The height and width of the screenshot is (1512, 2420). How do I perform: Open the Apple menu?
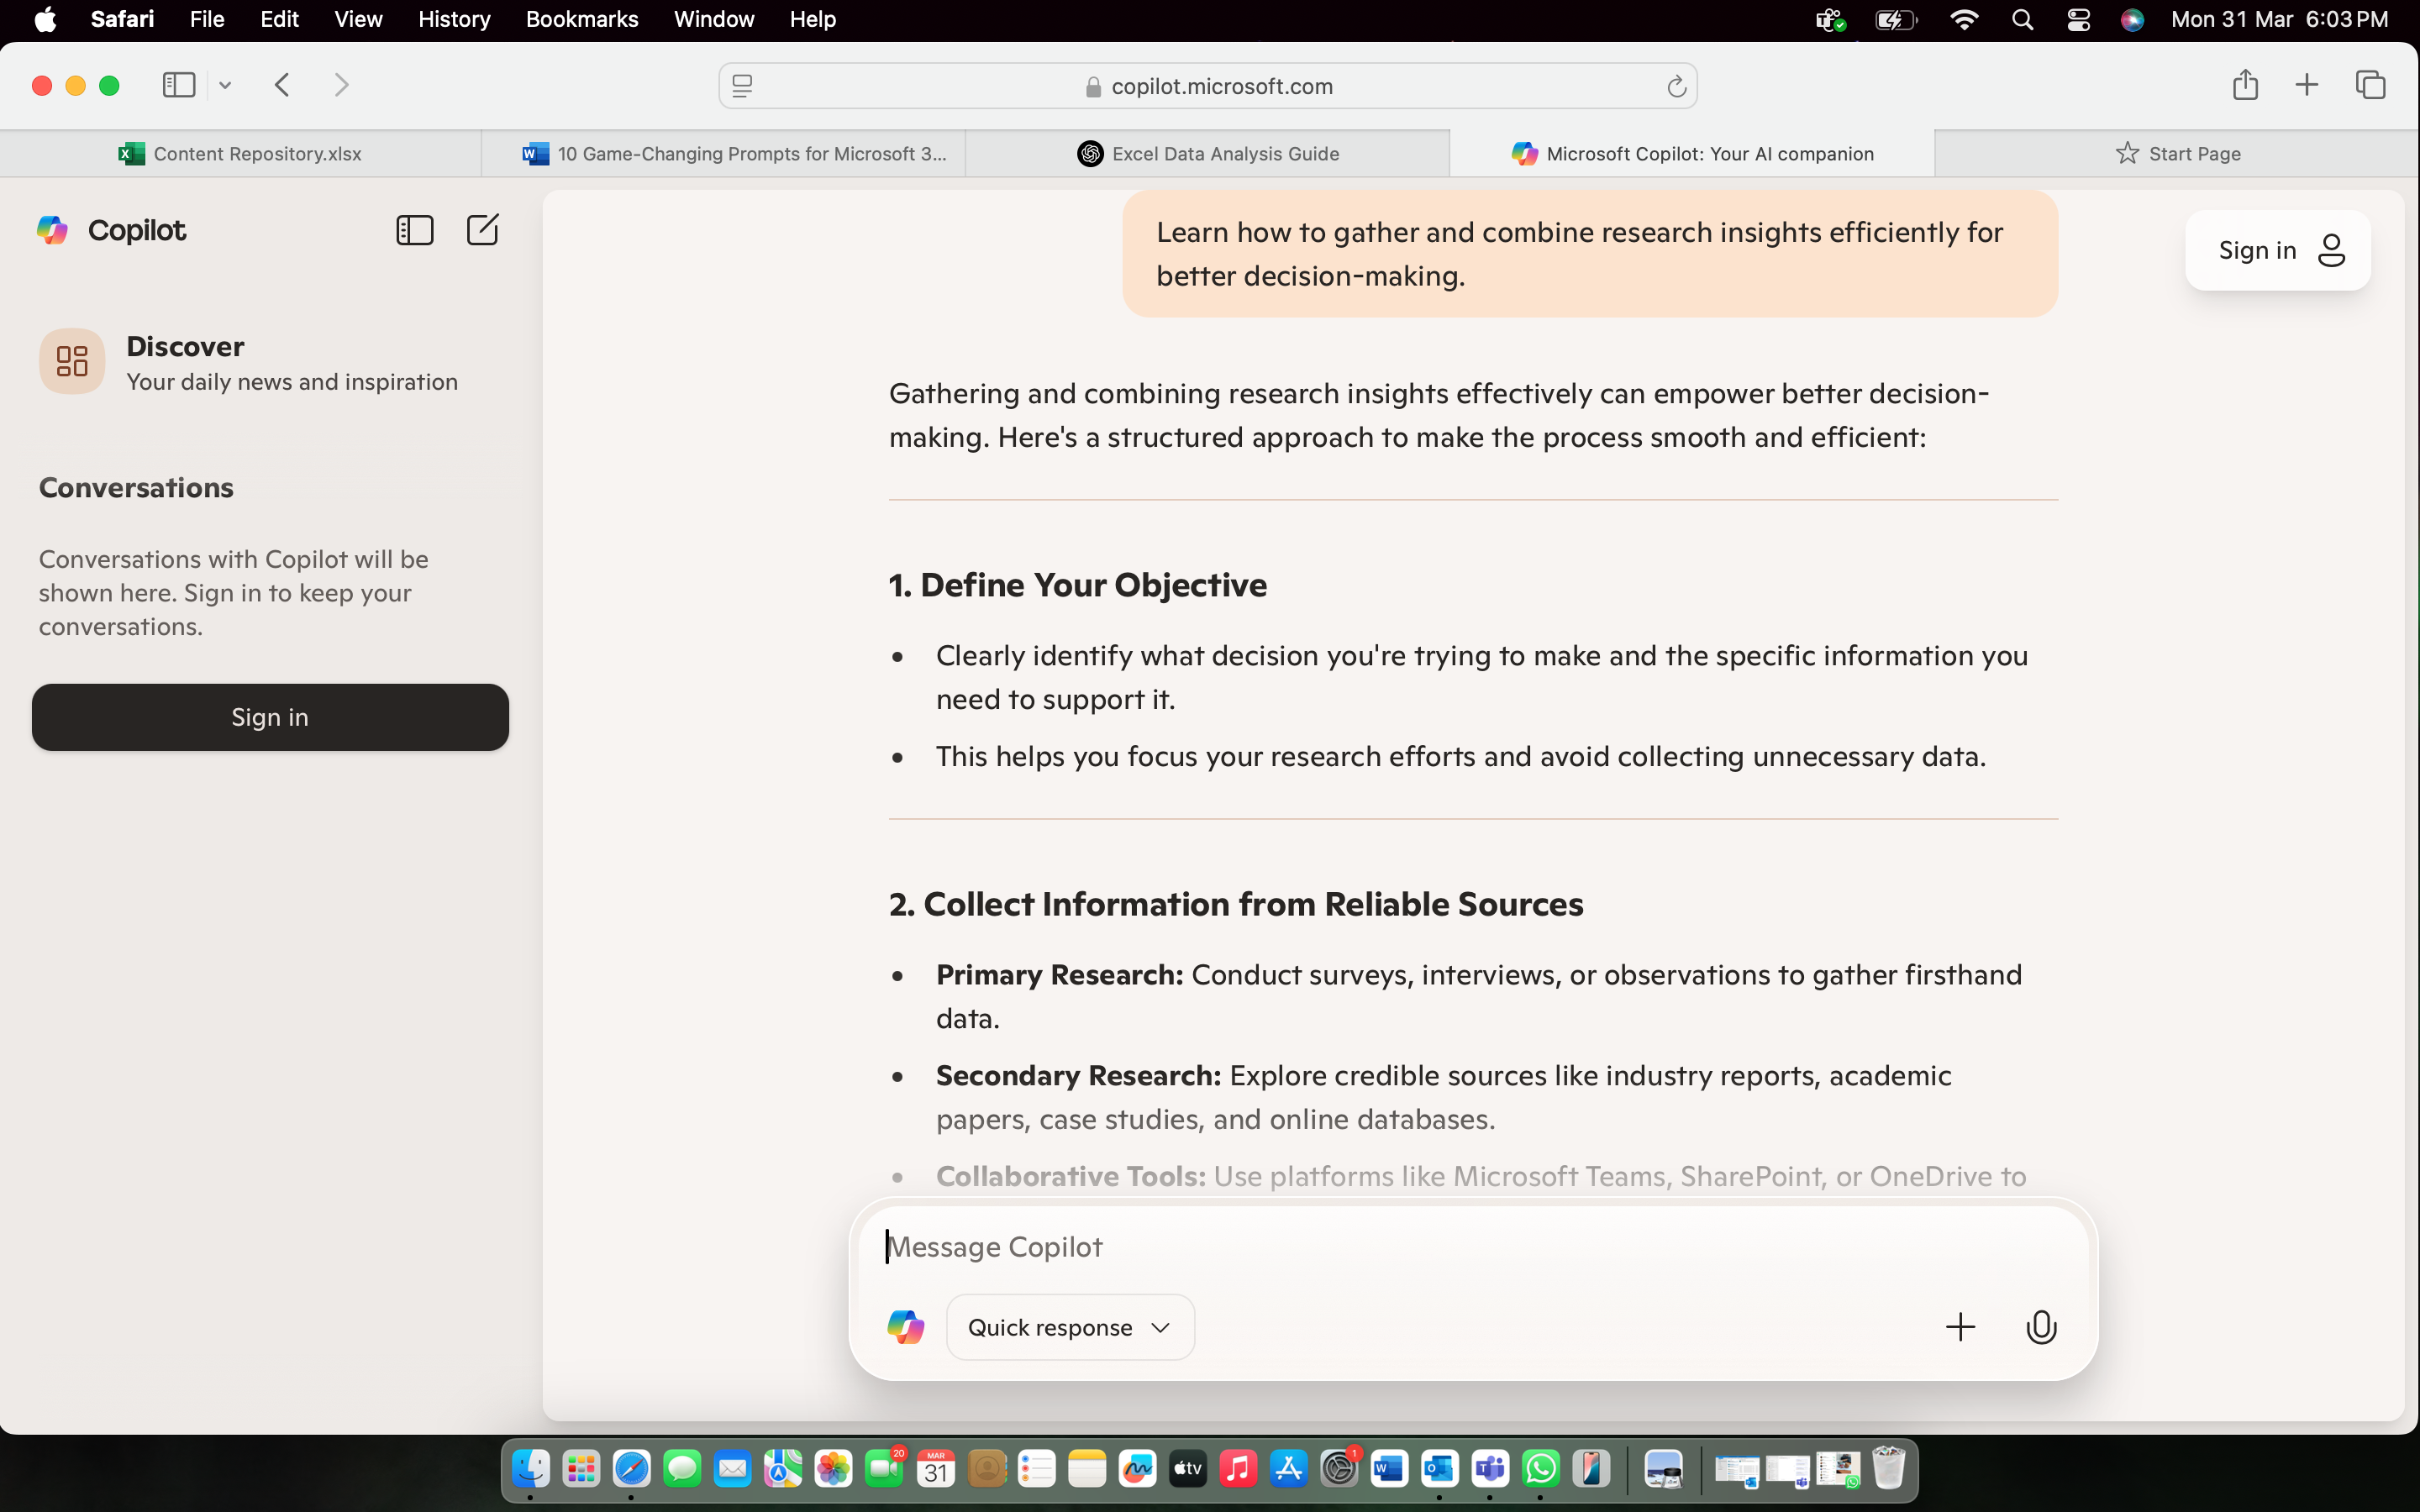(x=45, y=20)
